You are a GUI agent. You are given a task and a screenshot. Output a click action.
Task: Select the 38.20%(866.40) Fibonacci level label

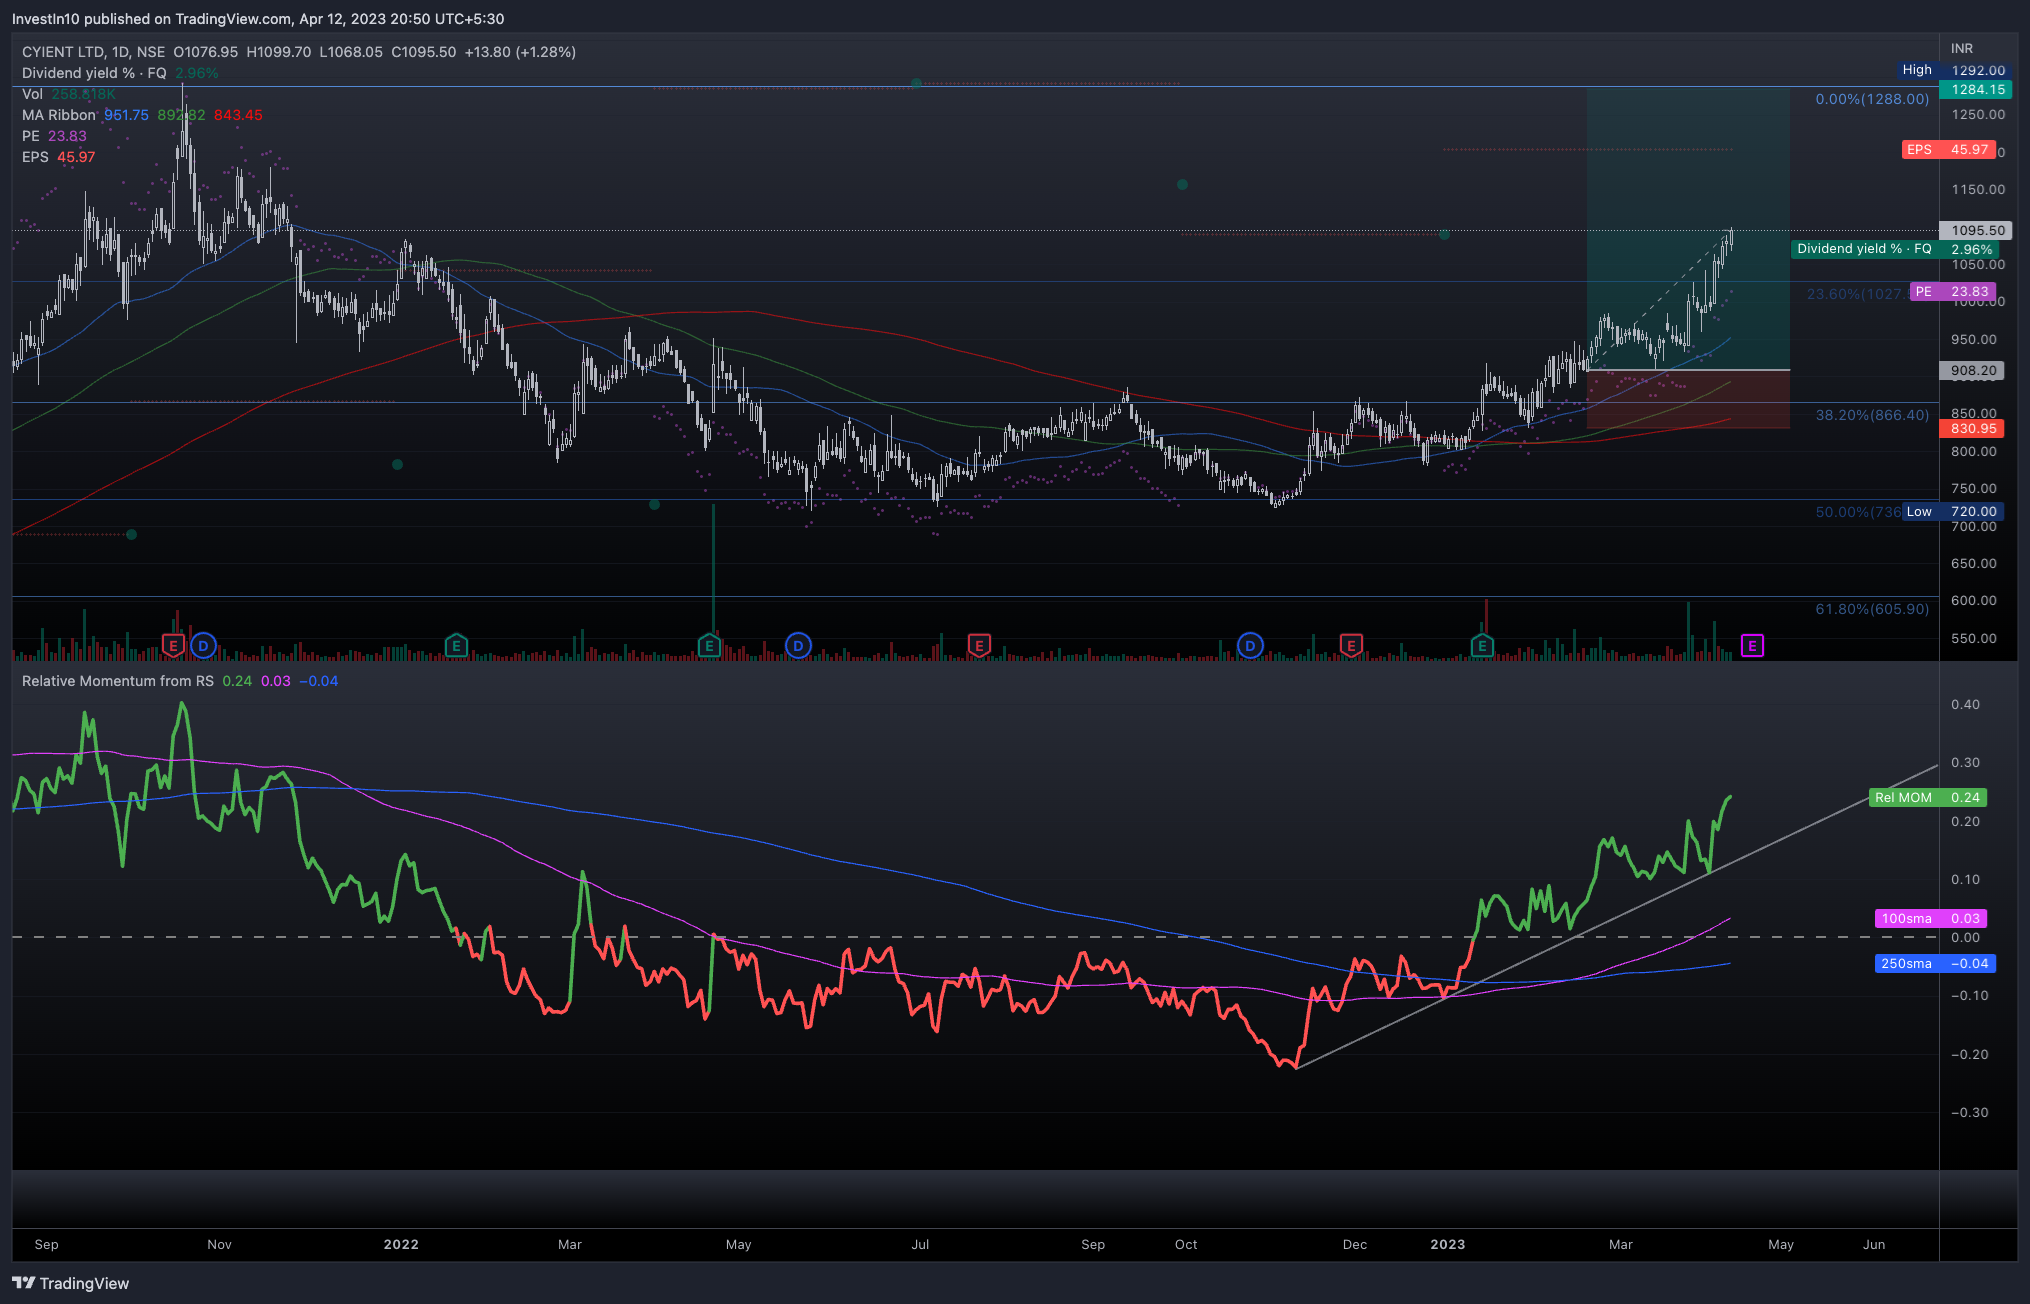tap(1872, 415)
